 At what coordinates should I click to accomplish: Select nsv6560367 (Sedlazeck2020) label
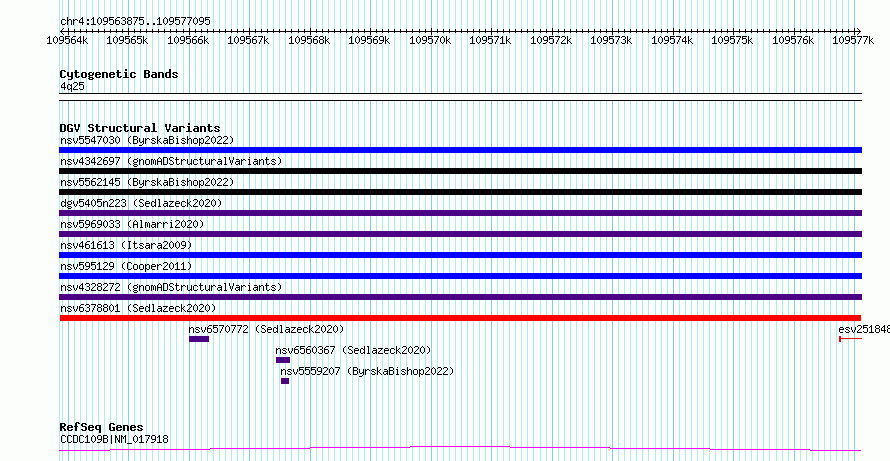[x=353, y=350]
